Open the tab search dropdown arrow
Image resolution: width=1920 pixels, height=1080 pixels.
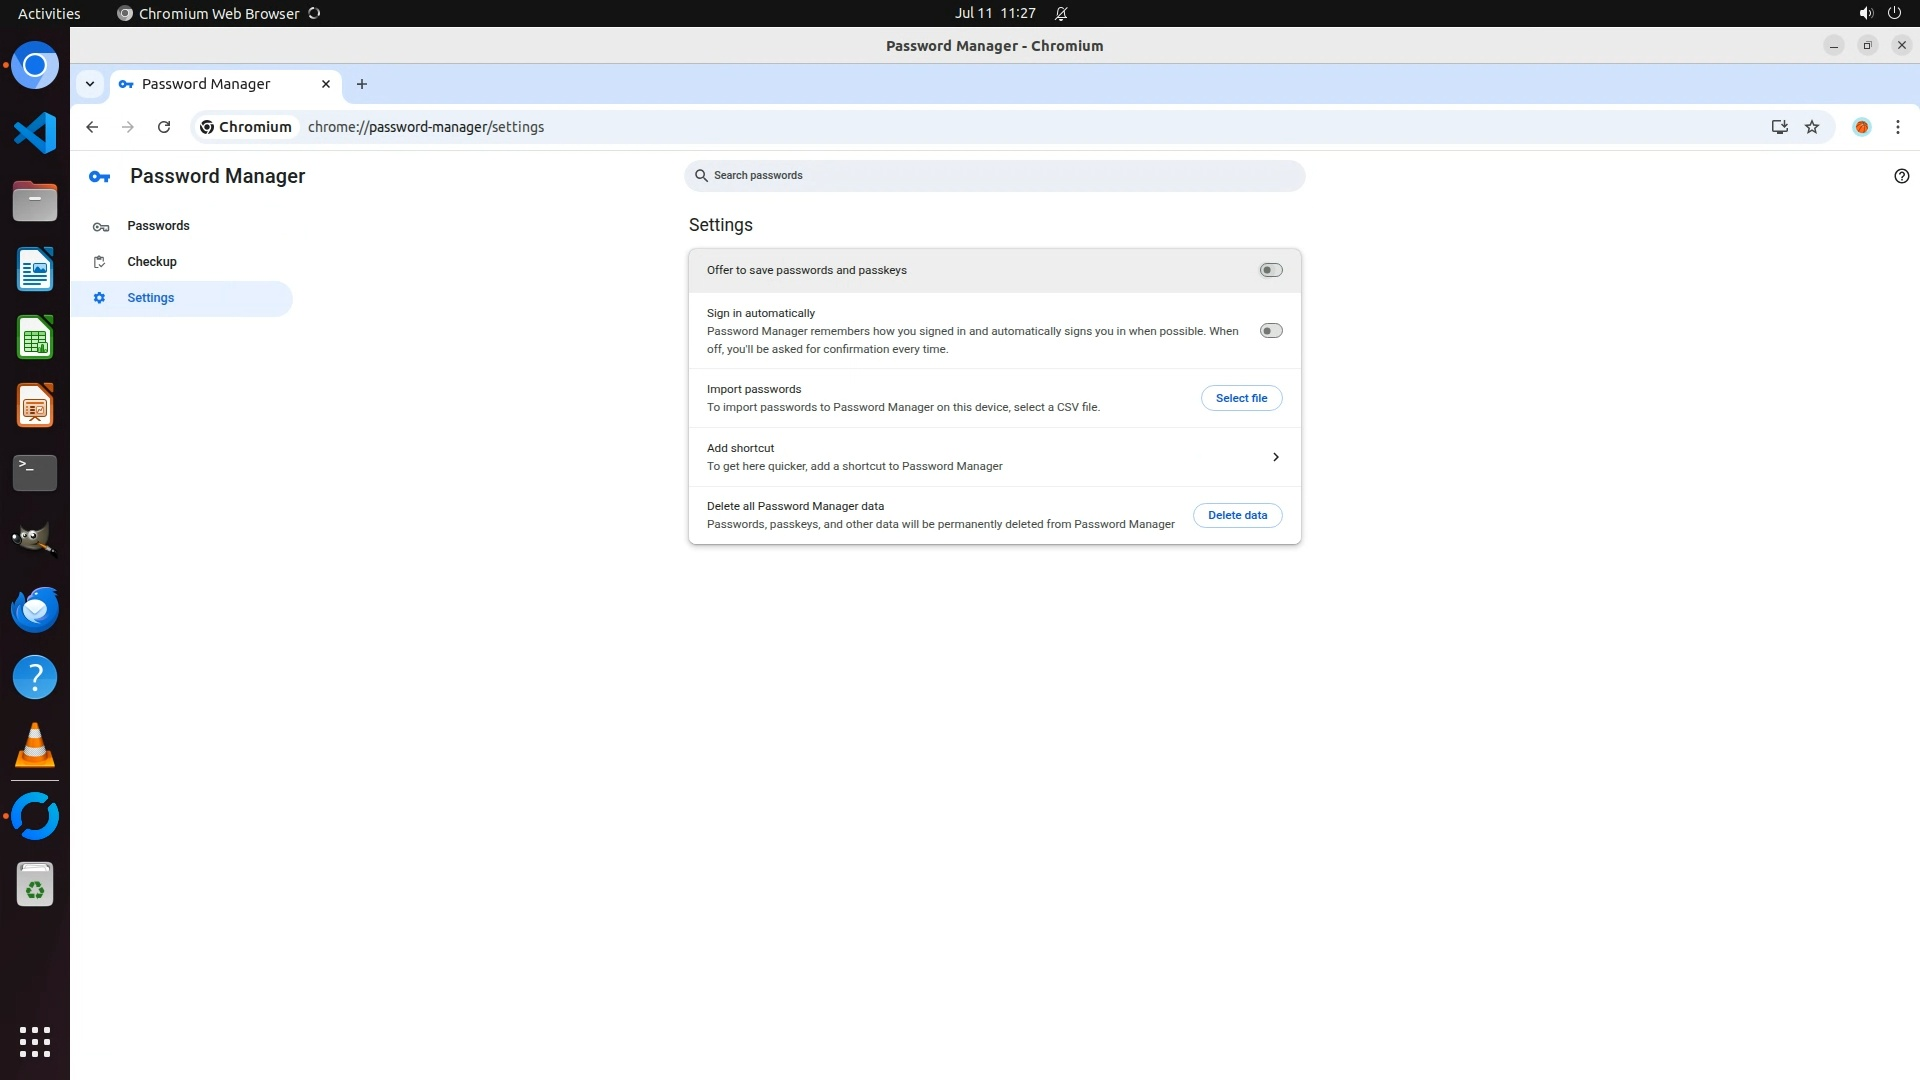tap(90, 84)
